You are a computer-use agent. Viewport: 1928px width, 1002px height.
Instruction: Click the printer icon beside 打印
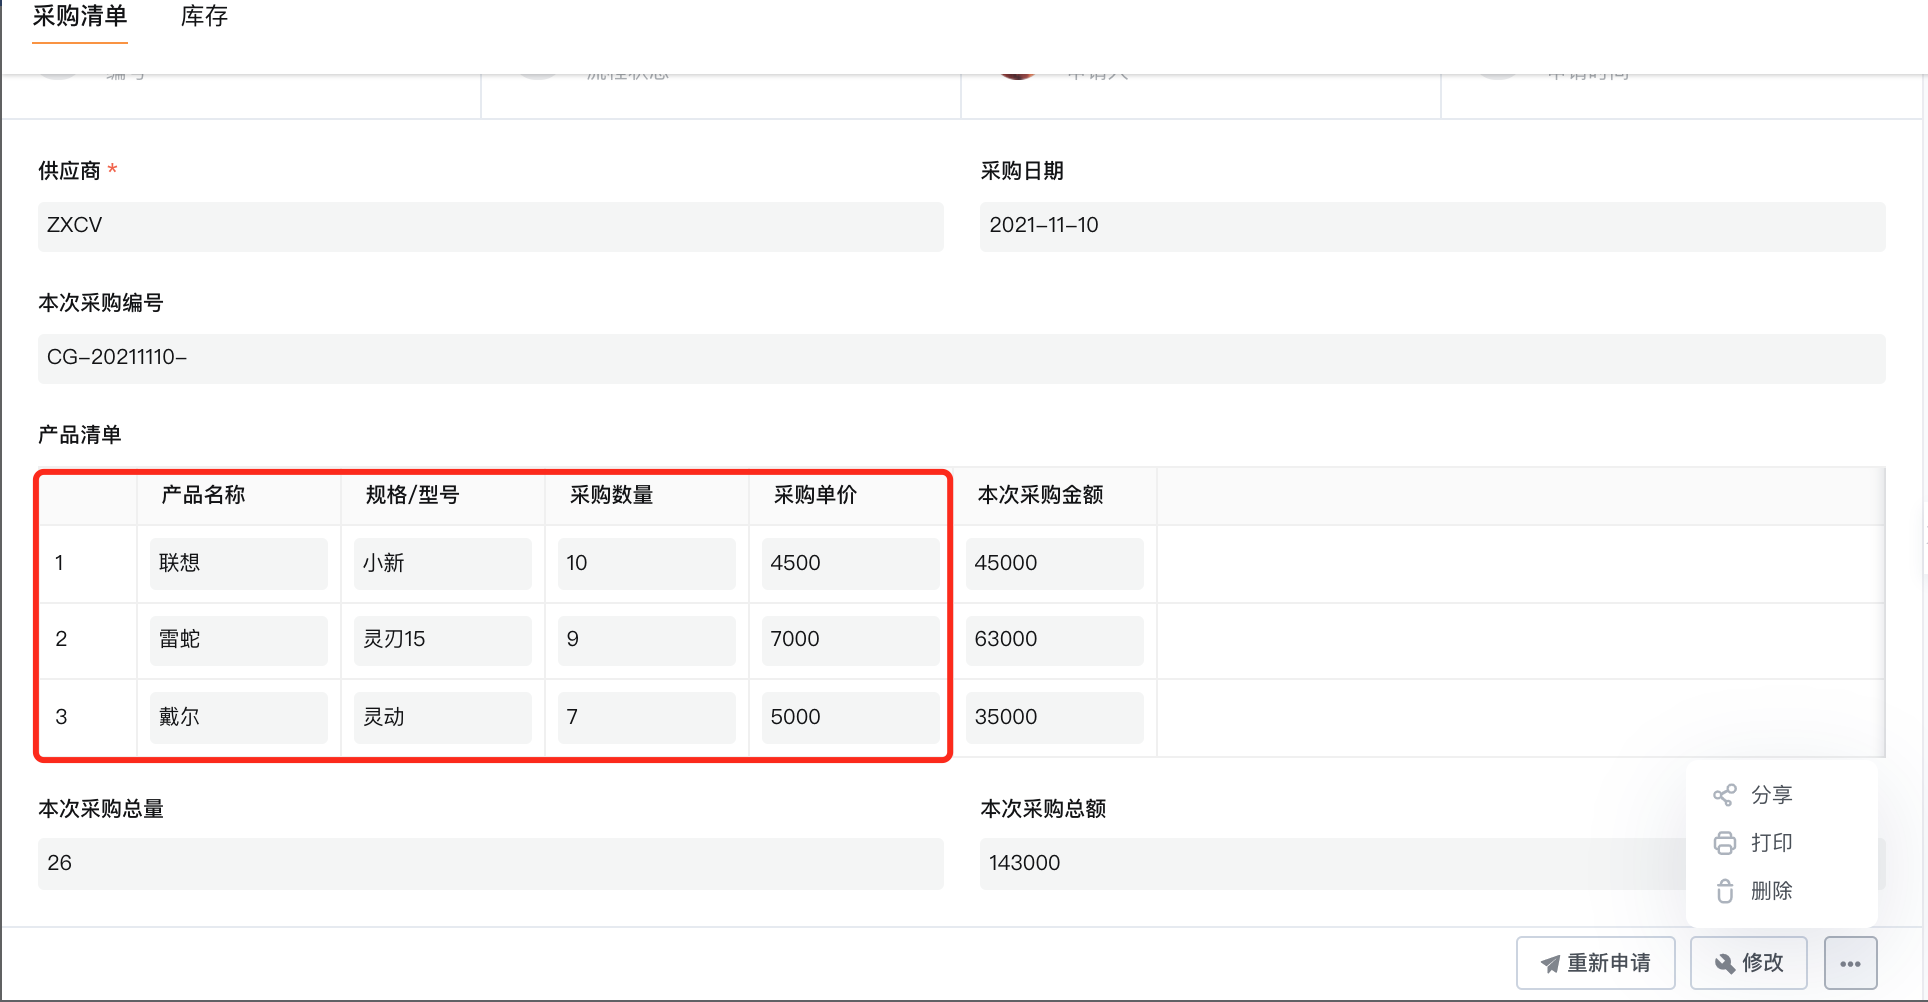click(1724, 843)
